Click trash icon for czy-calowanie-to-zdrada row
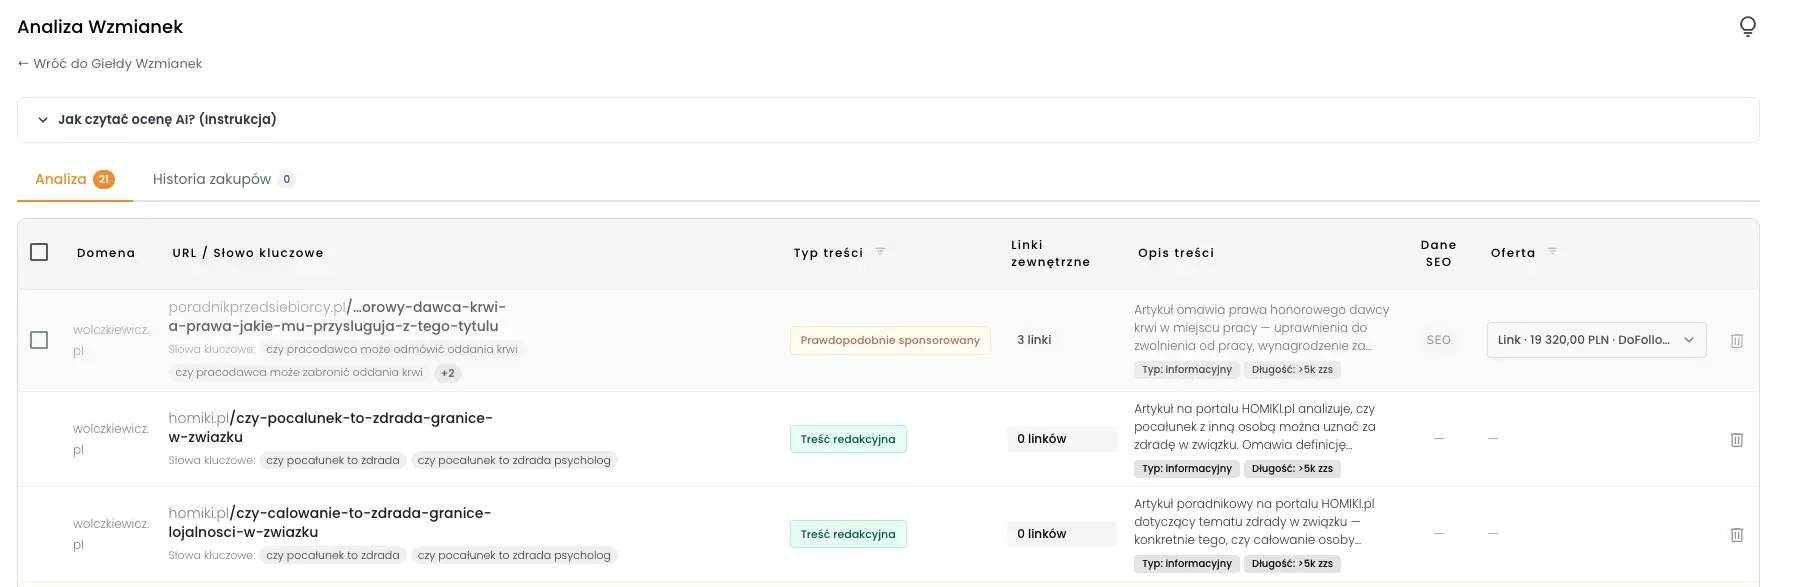The image size is (1800, 587). pos(1737,535)
